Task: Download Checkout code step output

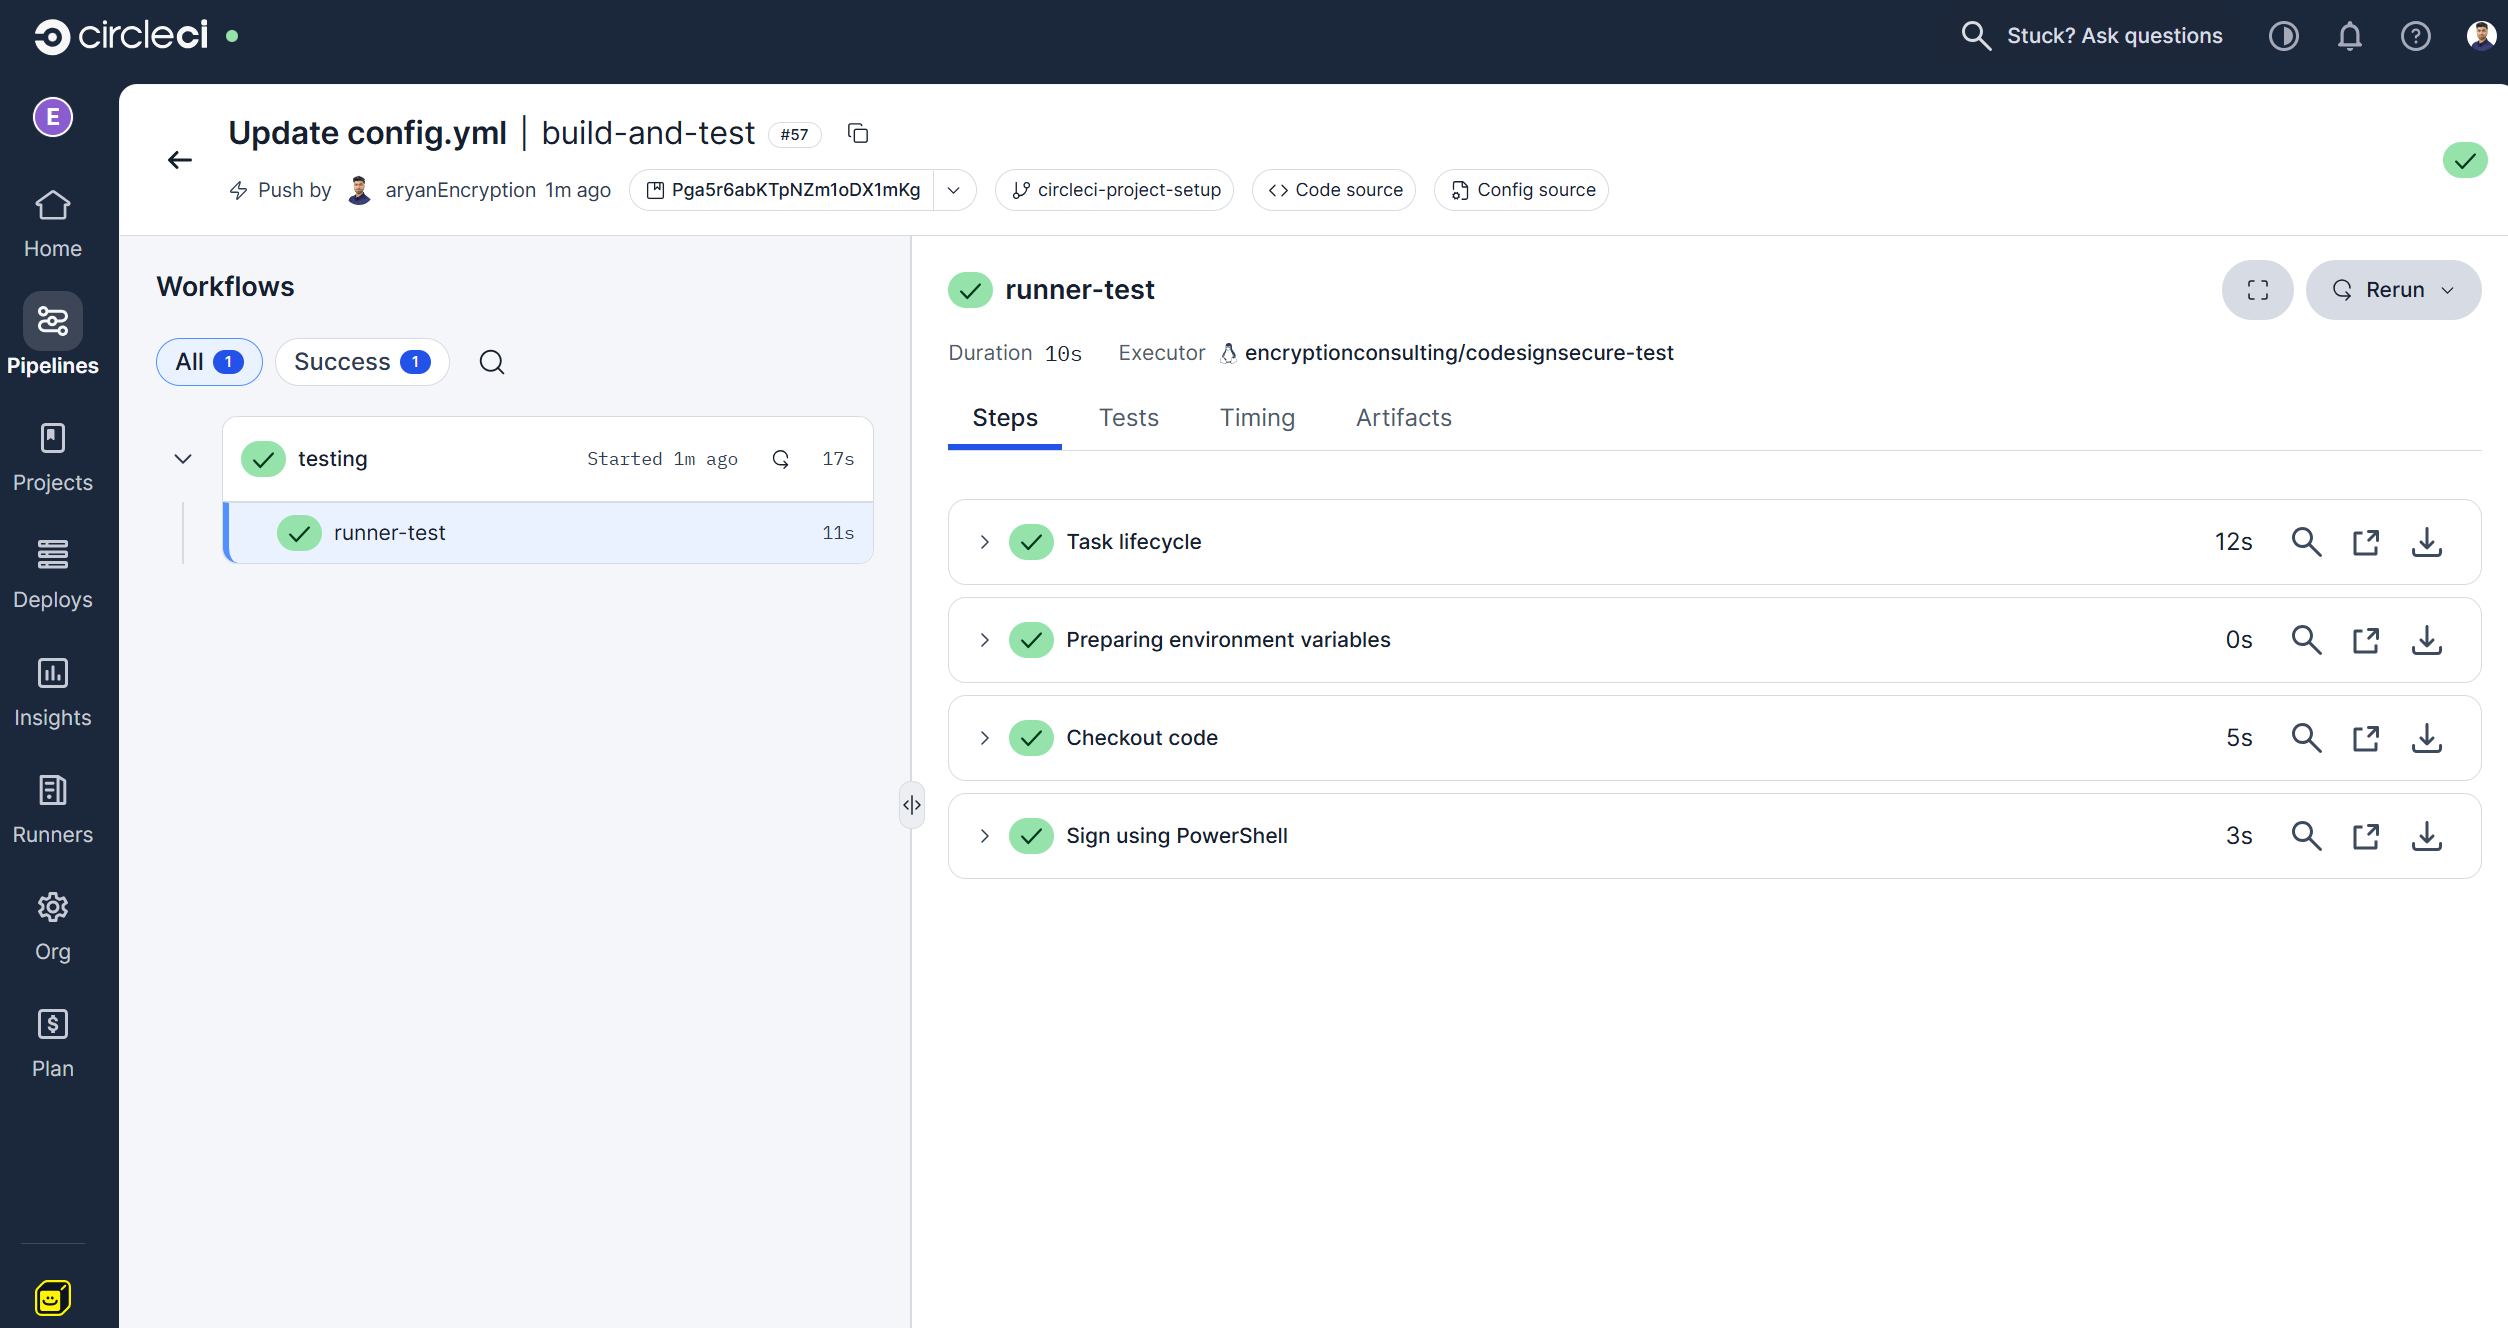Action: pos(2427,738)
